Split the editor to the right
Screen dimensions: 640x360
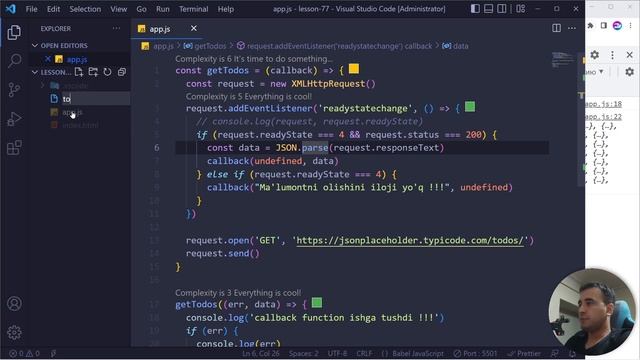point(556,28)
